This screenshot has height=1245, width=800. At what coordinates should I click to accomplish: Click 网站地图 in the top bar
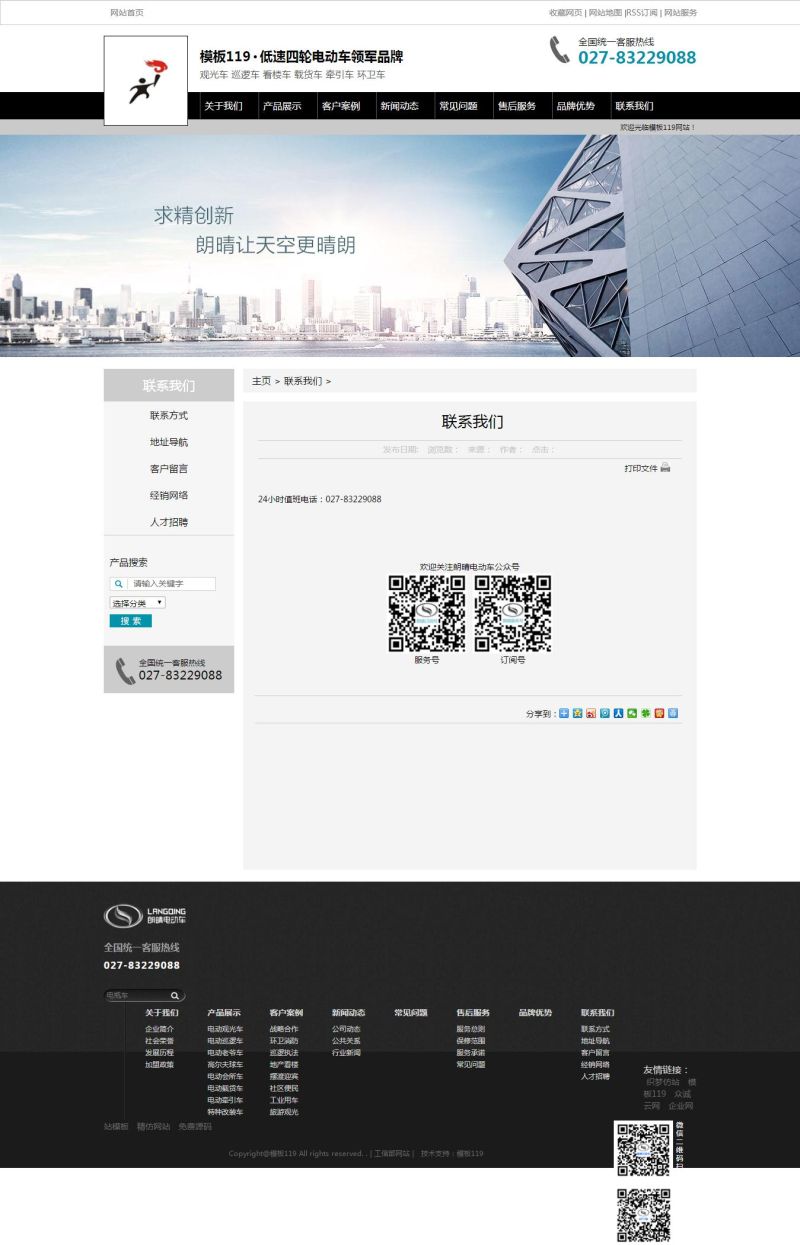(x=605, y=13)
